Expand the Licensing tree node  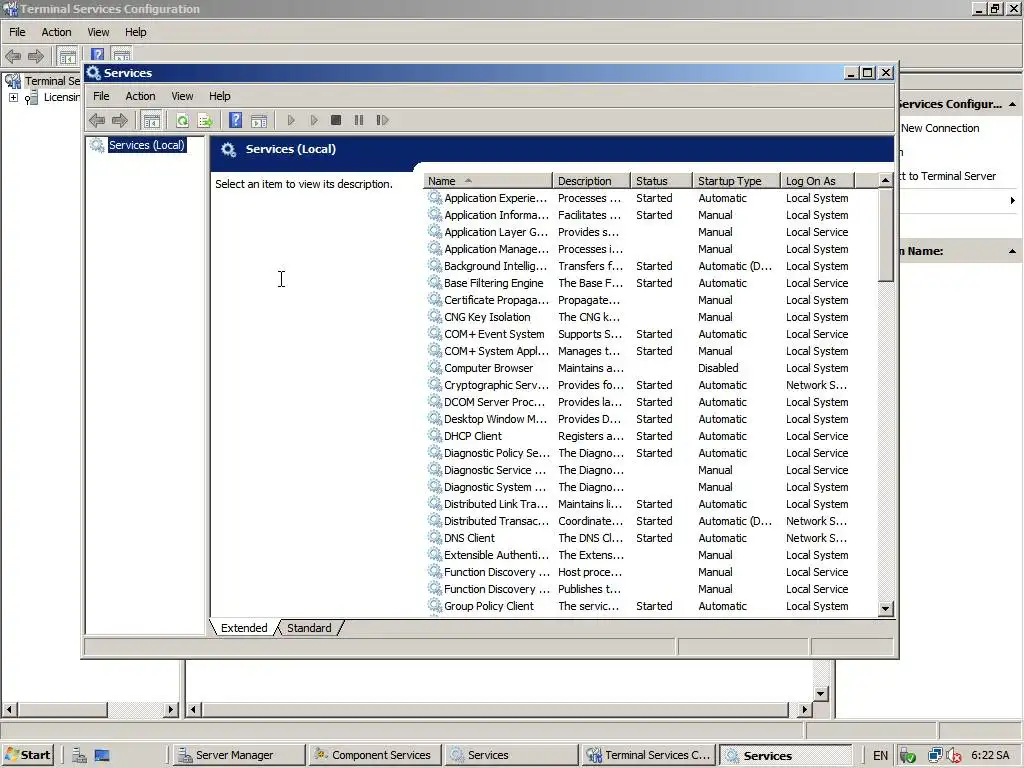(x=13, y=97)
